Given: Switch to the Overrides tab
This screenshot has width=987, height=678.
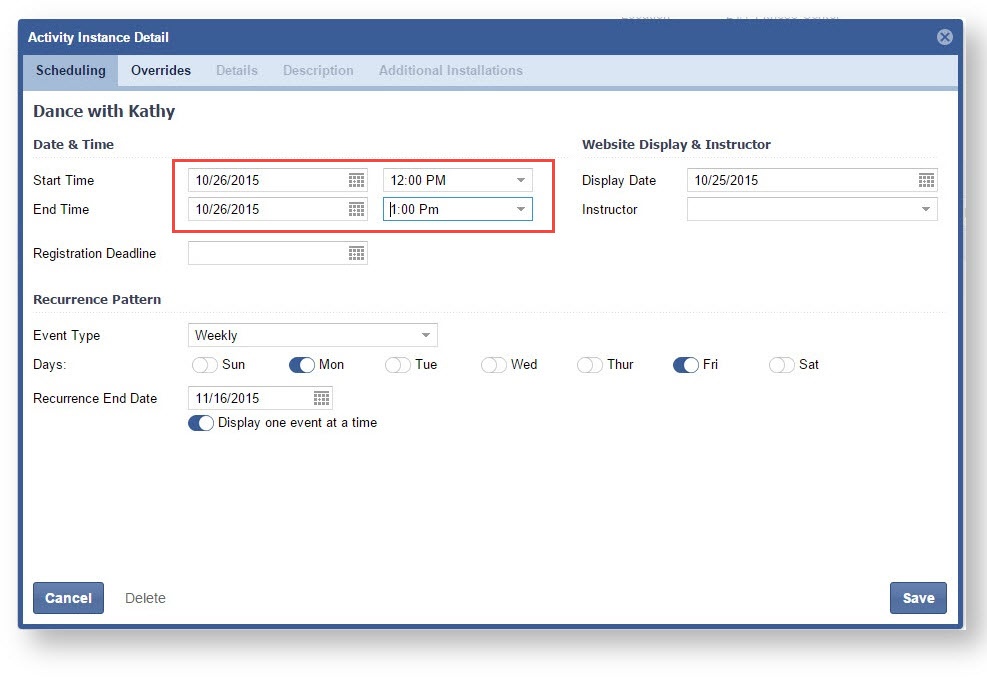Looking at the screenshot, I should point(161,70).
